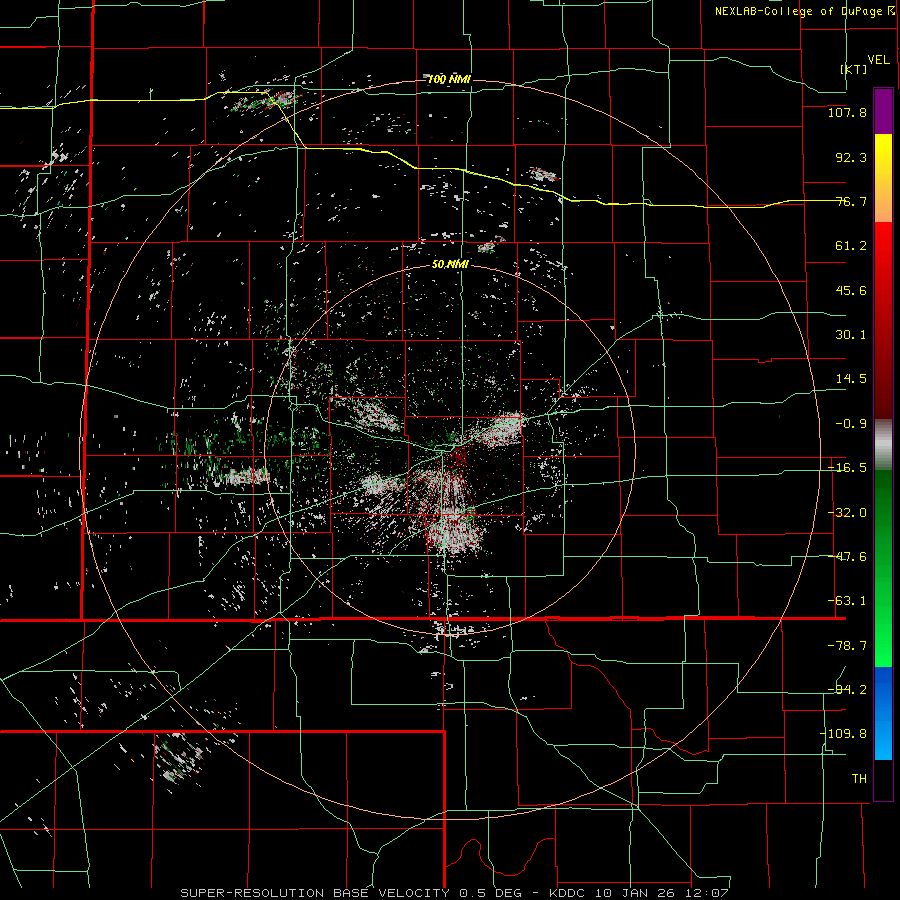Click the 100 NMI range ring label
Image resolution: width=900 pixels, height=900 pixels.
(449, 79)
